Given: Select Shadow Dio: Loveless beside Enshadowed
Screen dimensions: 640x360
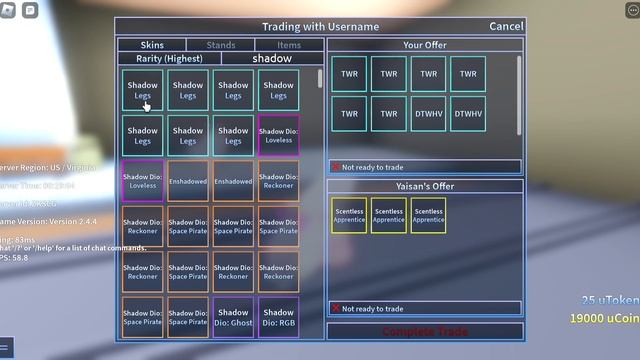Looking at the screenshot, I should [x=142, y=181].
